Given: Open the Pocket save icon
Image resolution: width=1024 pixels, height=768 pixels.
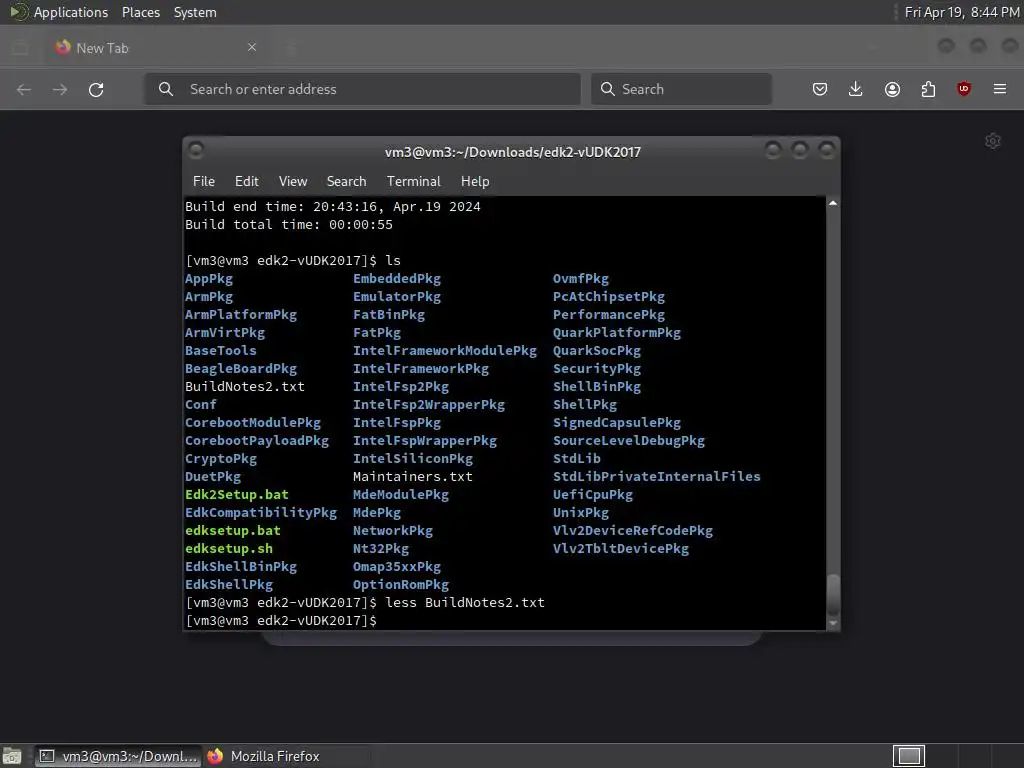Looking at the screenshot, I should (x=820, y=89).
